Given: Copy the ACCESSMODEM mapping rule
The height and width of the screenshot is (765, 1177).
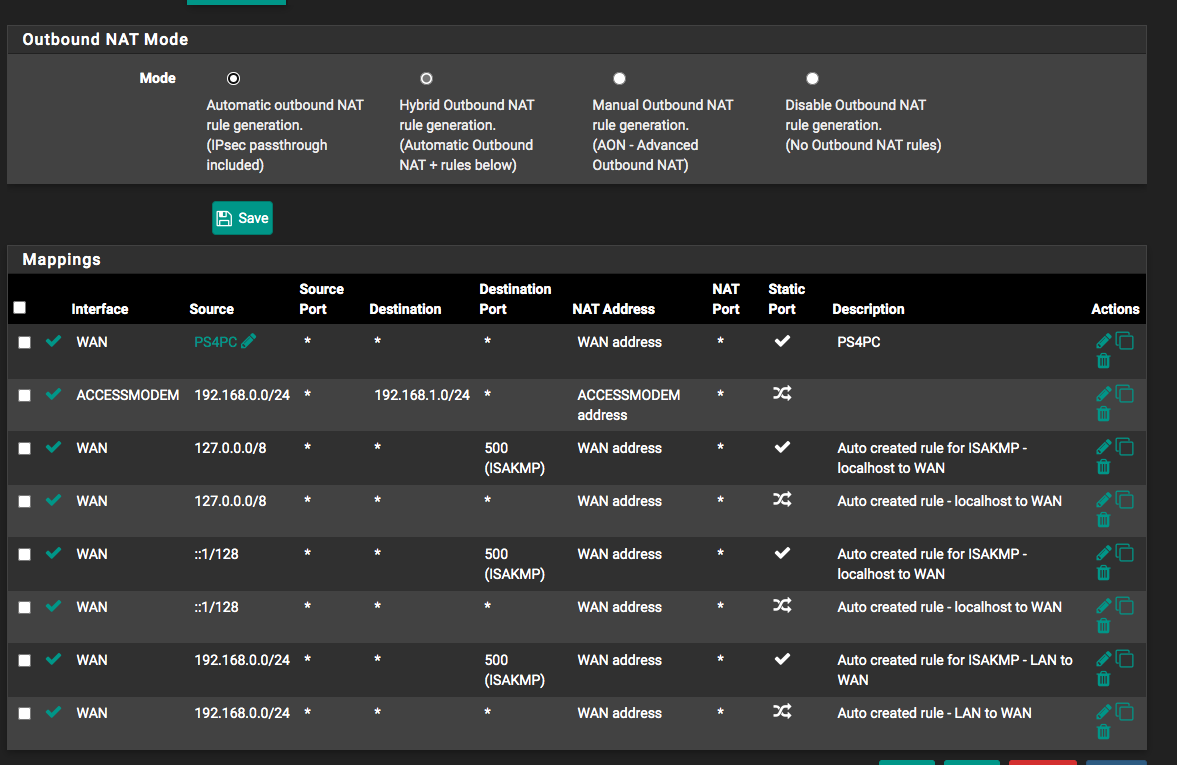Looking at the screenshot, I should pyautogui.click(x=1124, y=394).
